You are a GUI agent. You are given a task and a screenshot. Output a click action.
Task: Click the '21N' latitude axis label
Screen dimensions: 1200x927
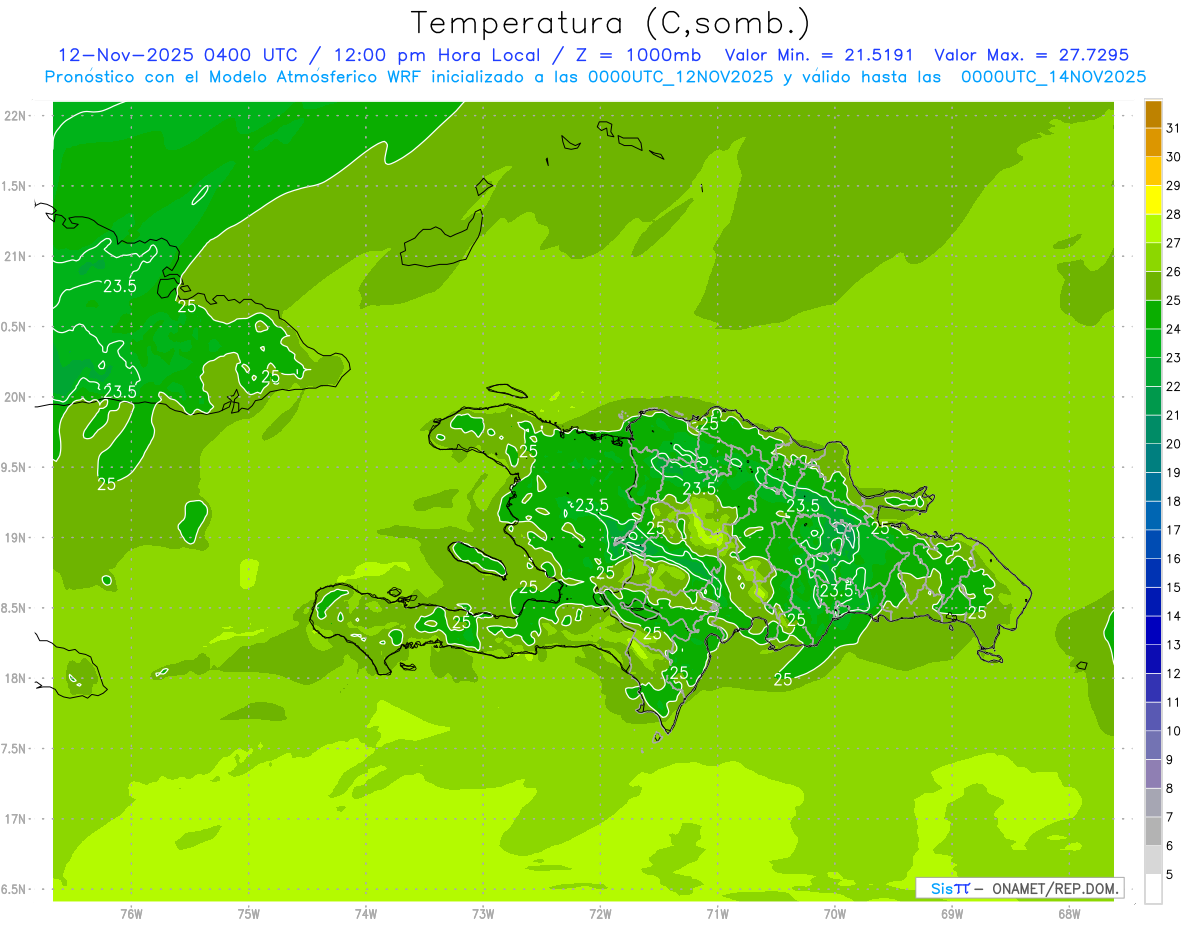(15, 256)
